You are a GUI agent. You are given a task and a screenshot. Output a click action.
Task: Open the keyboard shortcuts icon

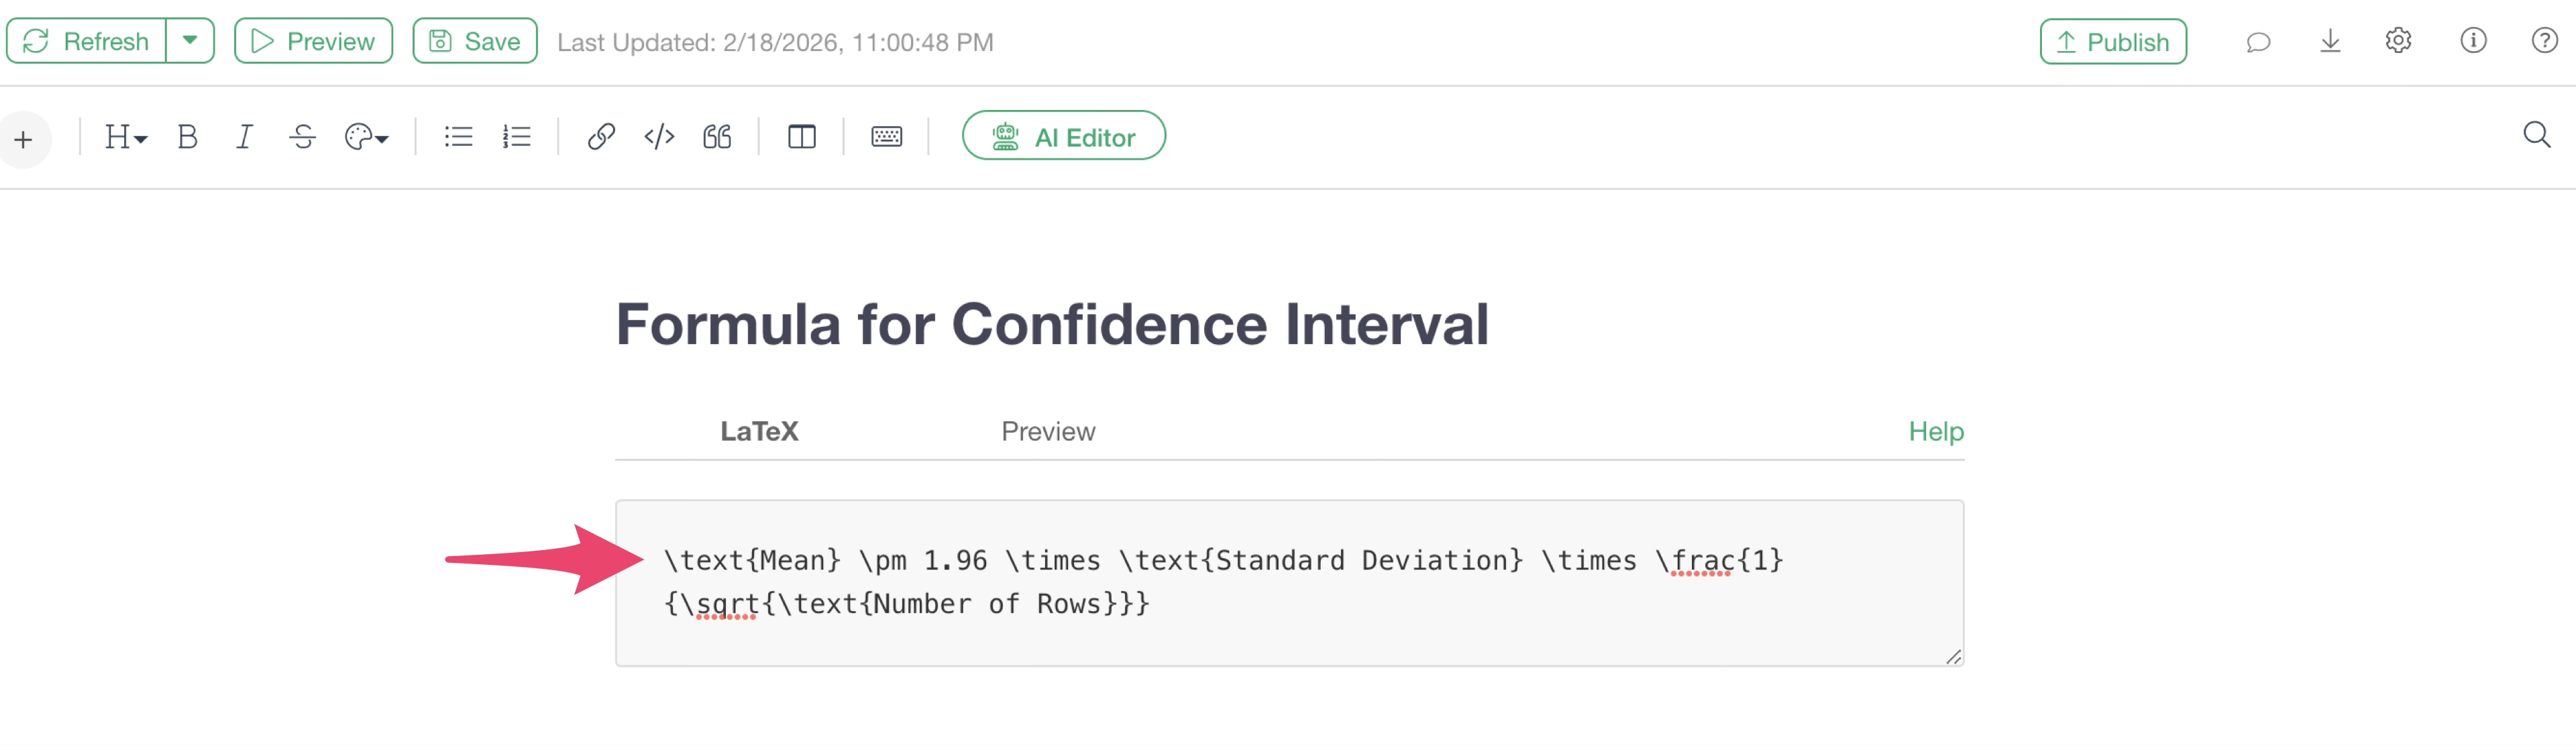(886, 137)
